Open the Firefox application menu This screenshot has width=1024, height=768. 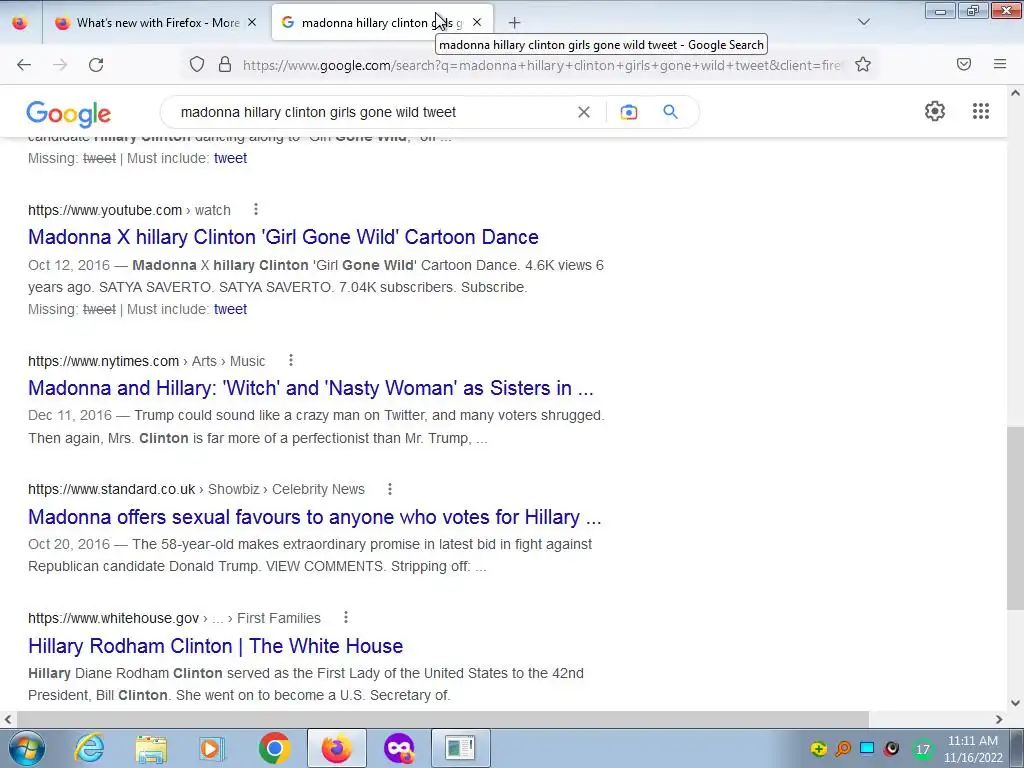pyautogui.click(x=999, y=64)
